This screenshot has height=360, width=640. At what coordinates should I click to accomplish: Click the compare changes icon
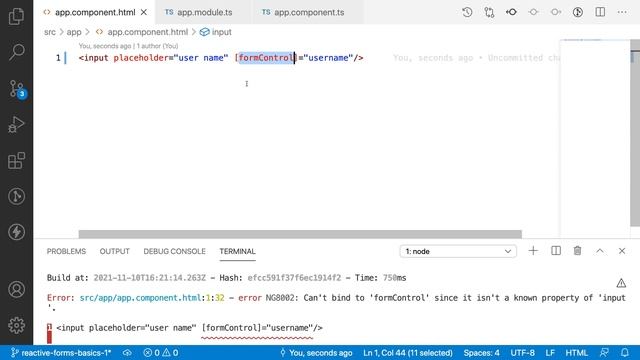pyautogui.click(x=489, y=12)
